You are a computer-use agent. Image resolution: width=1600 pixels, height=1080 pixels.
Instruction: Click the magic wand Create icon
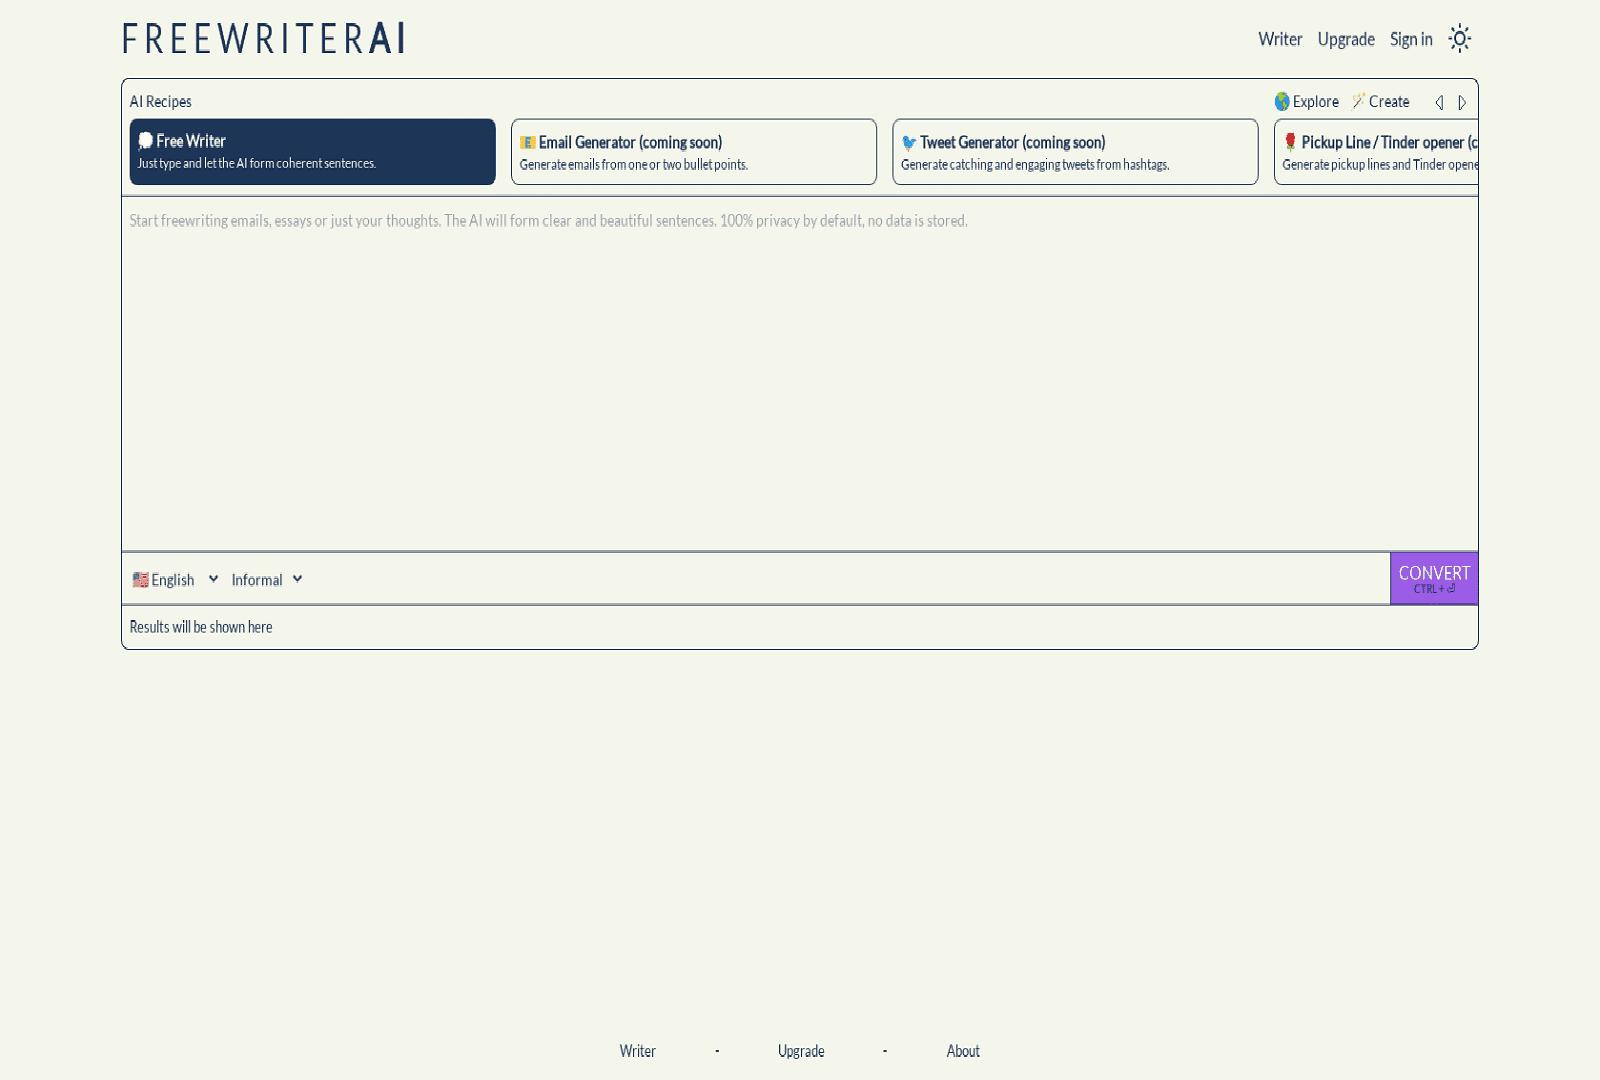tap(1358, 101)
